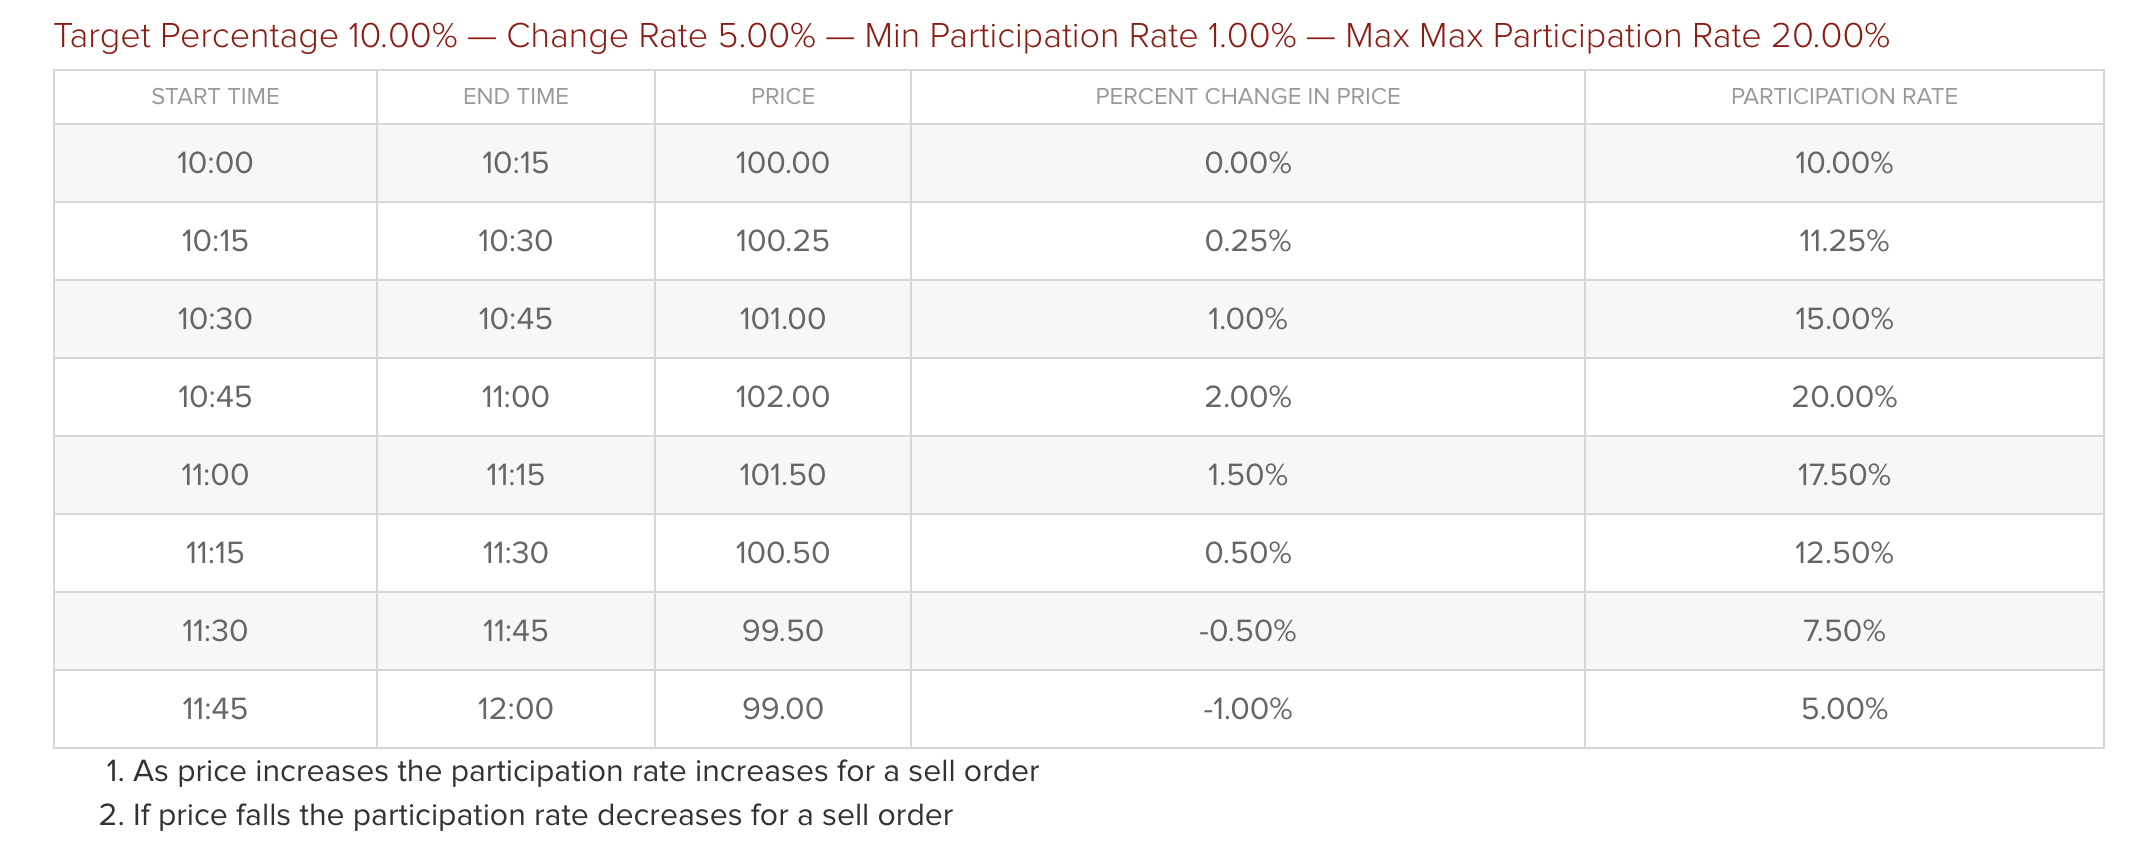Select the 12.50% participation rate cell
Image resolution: width=2132 pixels, height=850 pixels.
point(1843,553)
